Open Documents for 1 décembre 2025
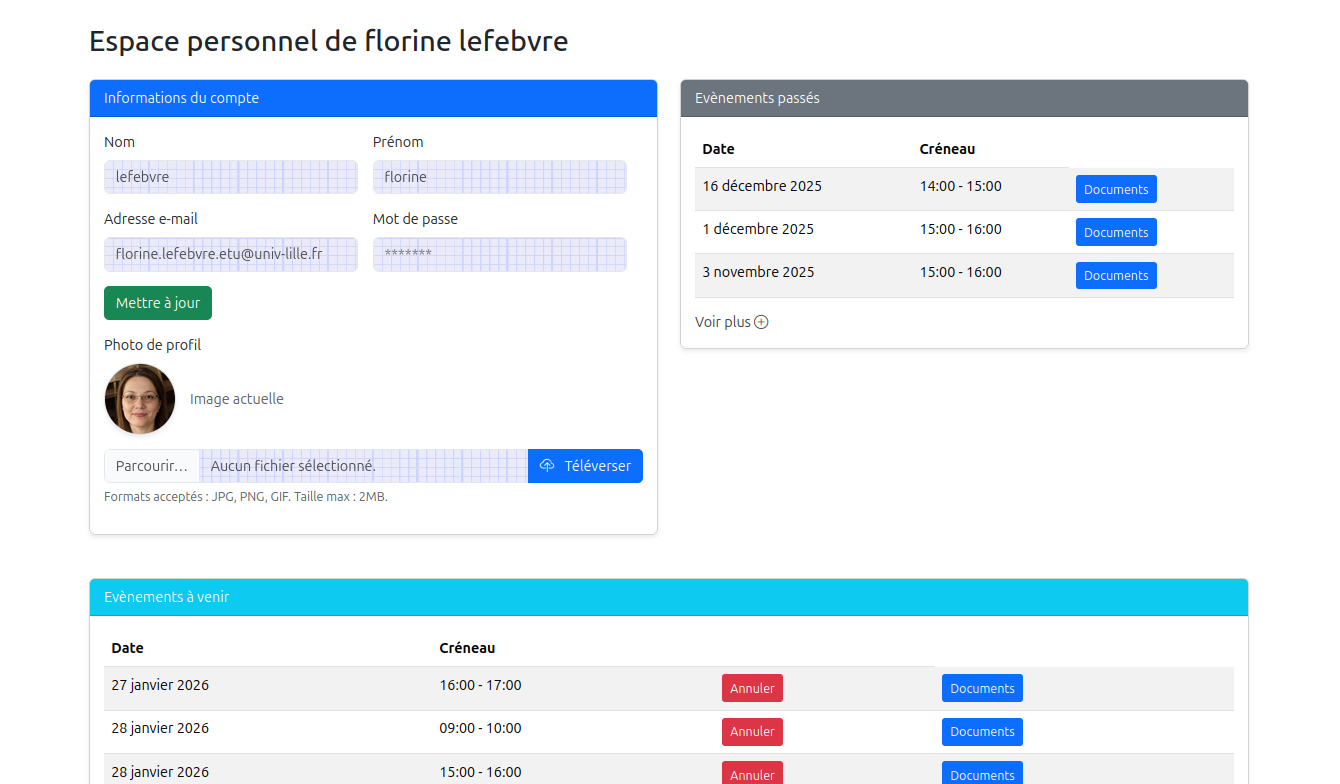 [1116, 233]
